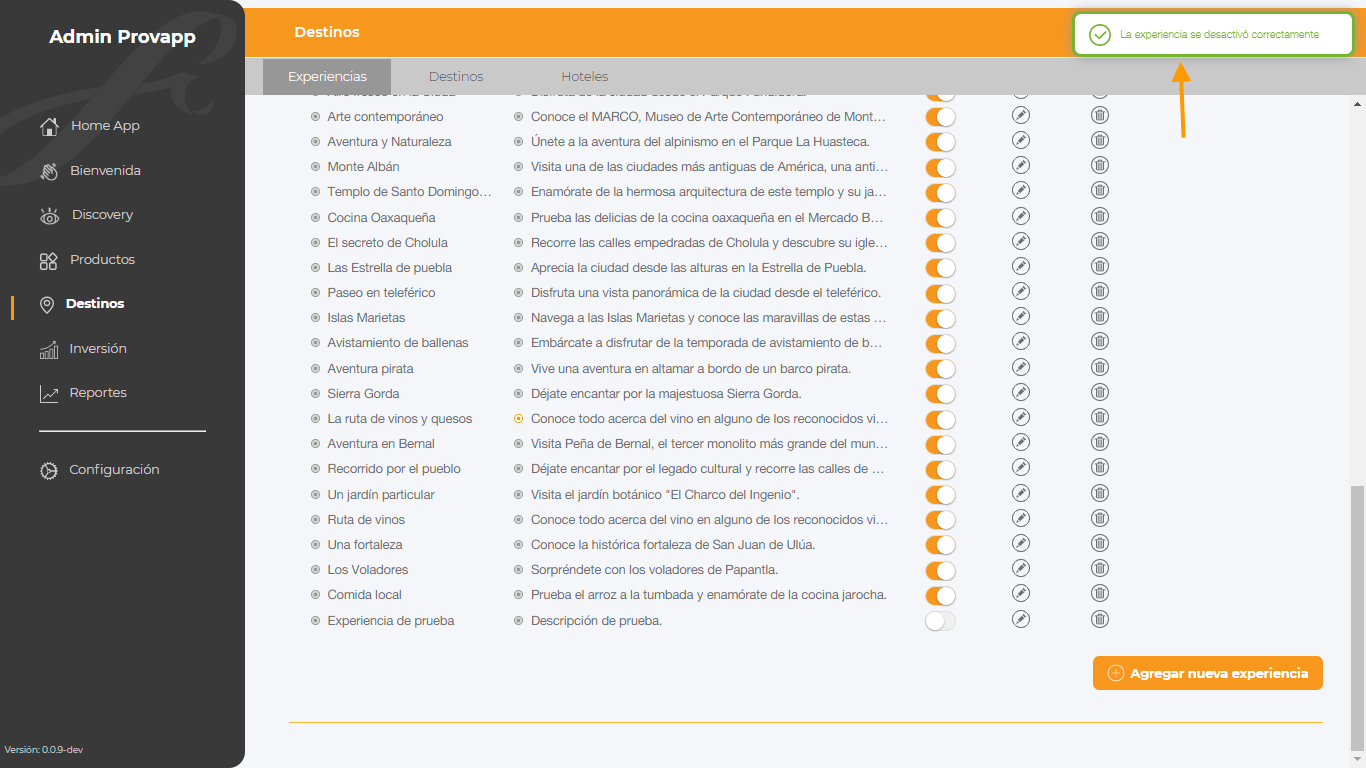Click the Admin Provapp title
The image size is (1366, 768).
122,37
